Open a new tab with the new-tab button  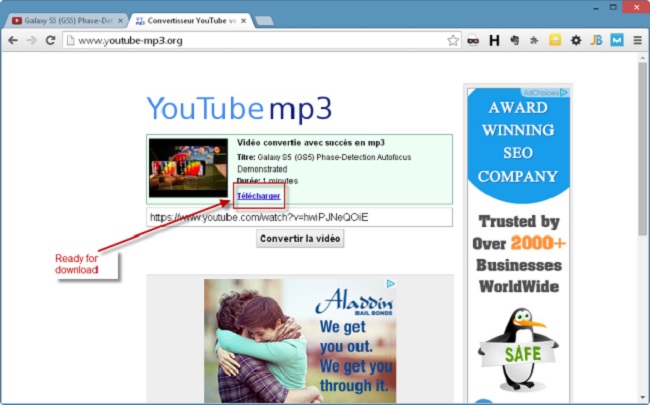(x=264, y=21)
